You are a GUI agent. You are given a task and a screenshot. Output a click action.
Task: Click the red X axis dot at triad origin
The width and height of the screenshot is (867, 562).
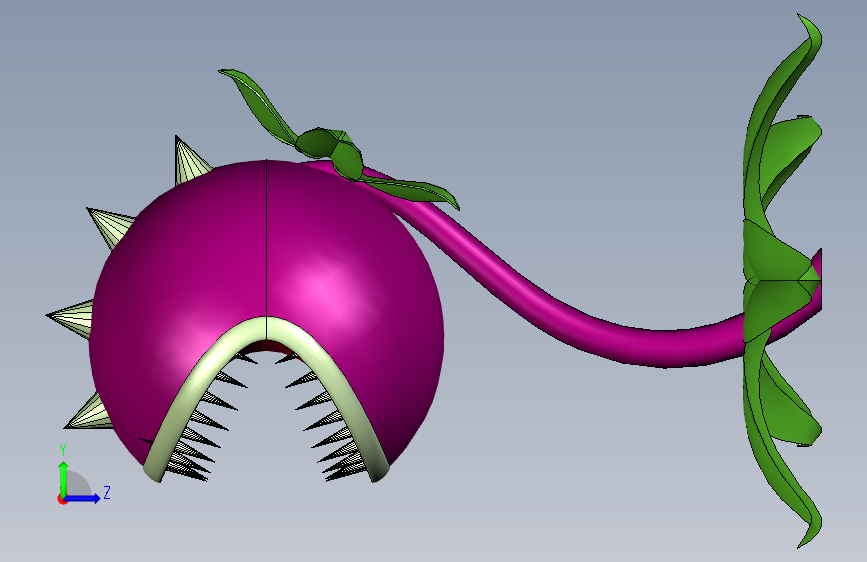click(62, 500)
